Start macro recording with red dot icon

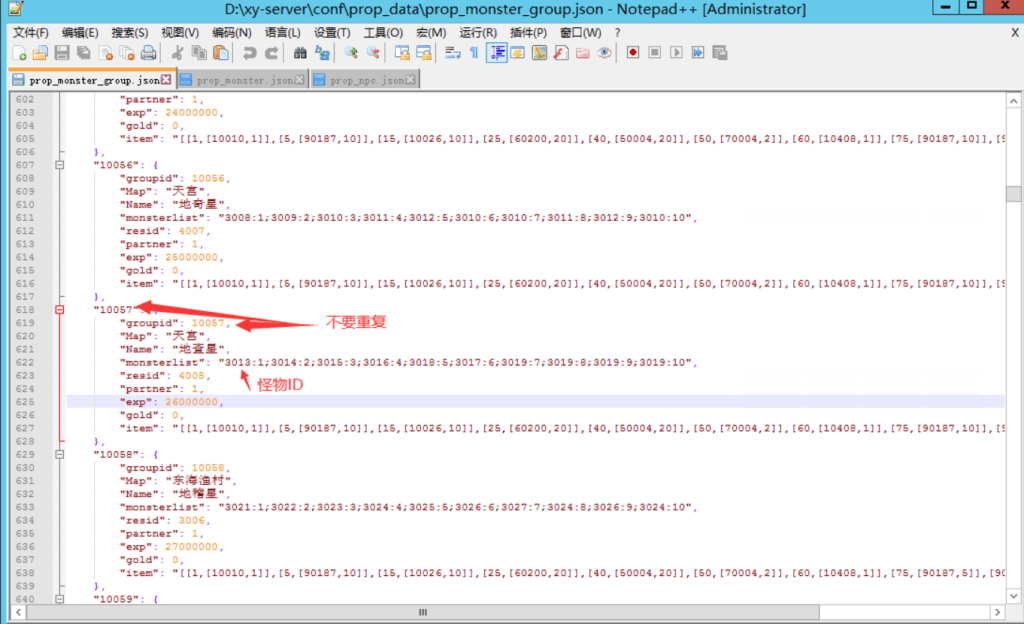click(x=633, y=53)
